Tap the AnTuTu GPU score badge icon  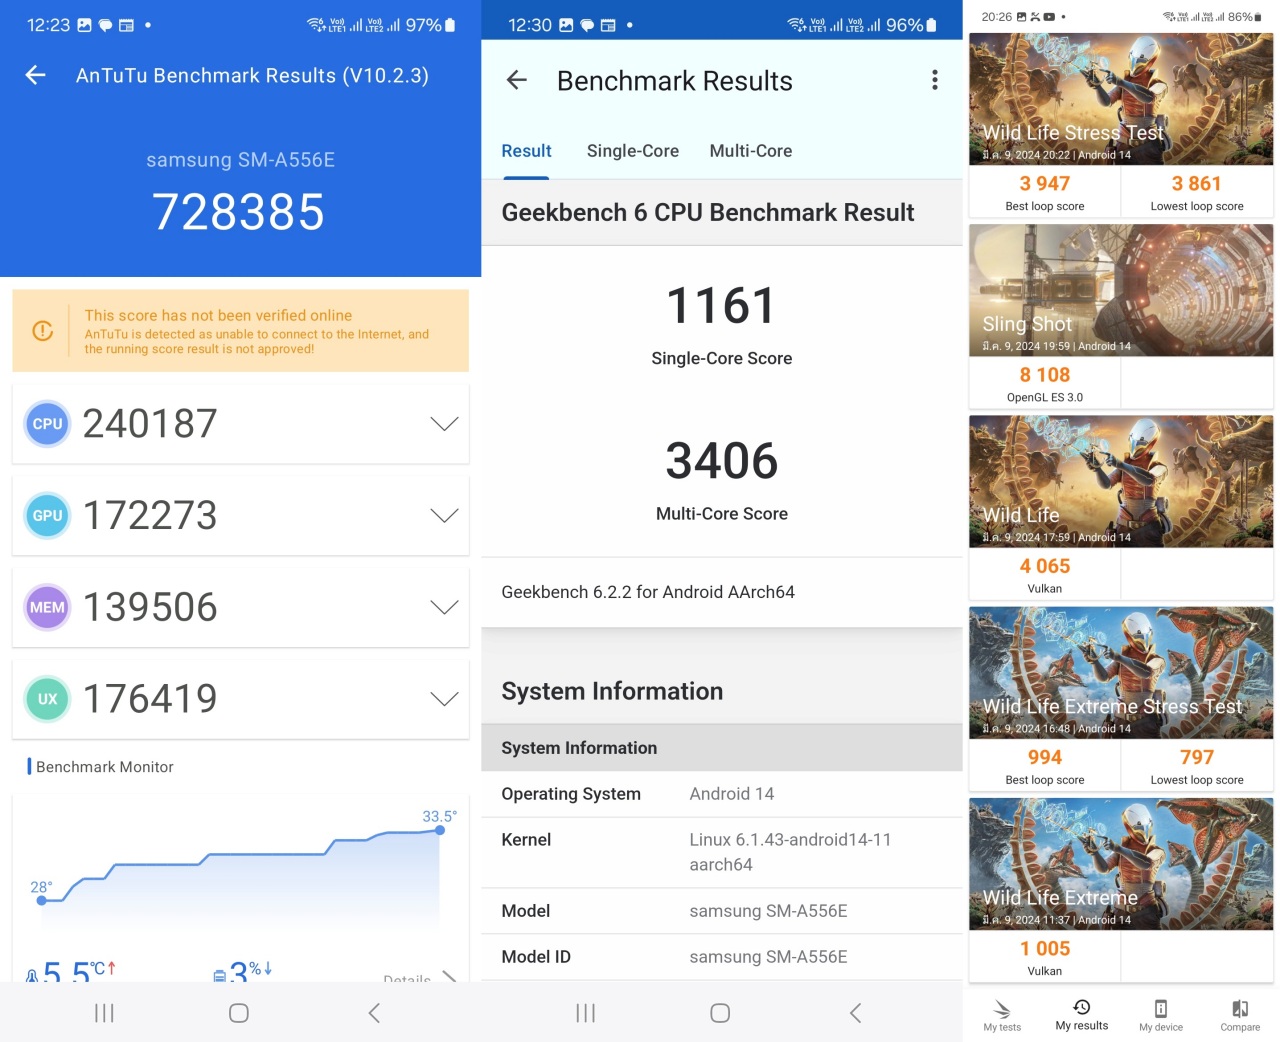point(47,516)
